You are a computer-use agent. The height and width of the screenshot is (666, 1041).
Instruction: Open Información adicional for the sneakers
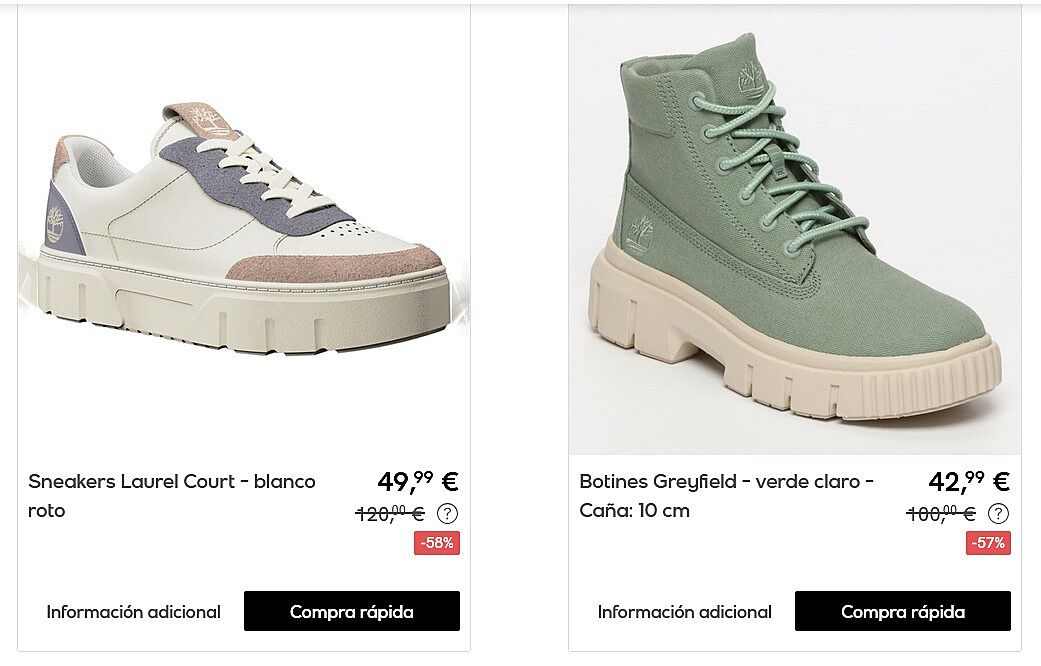pos(133,612)
